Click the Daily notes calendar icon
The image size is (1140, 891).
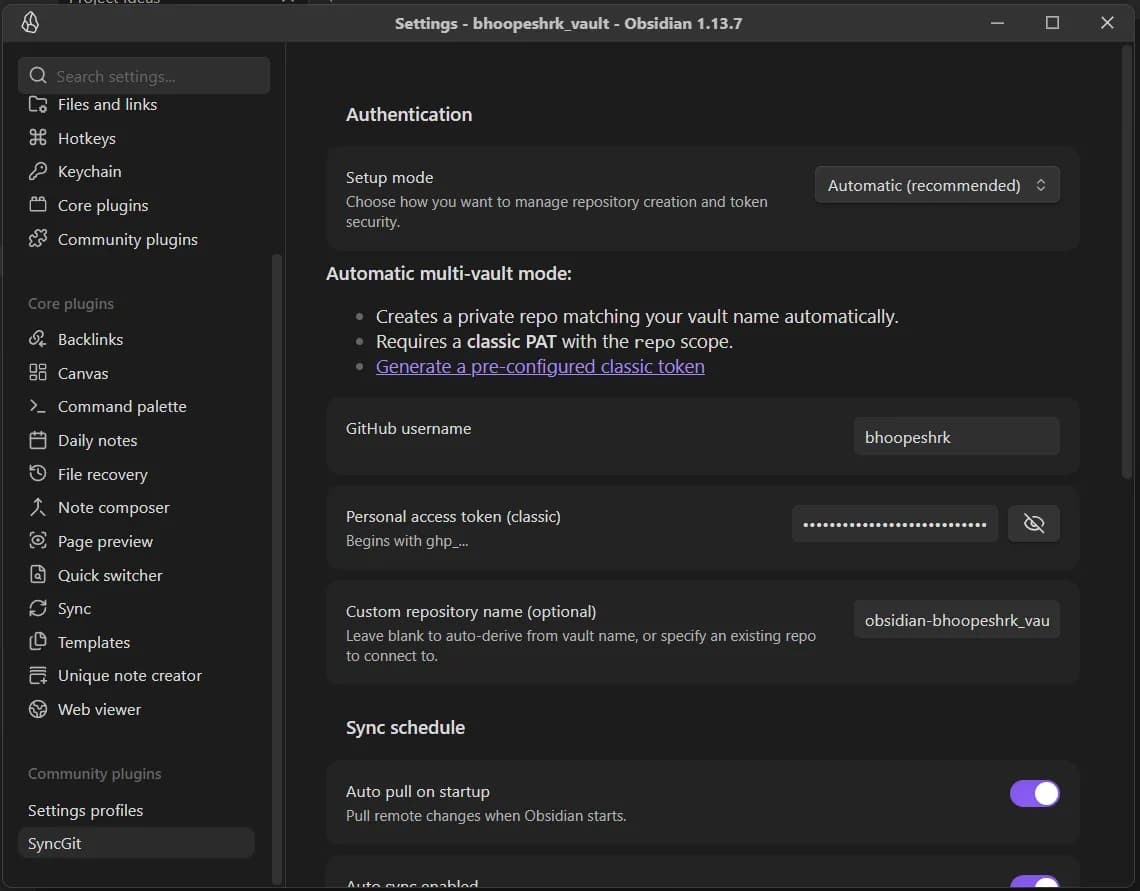[38, 440]
